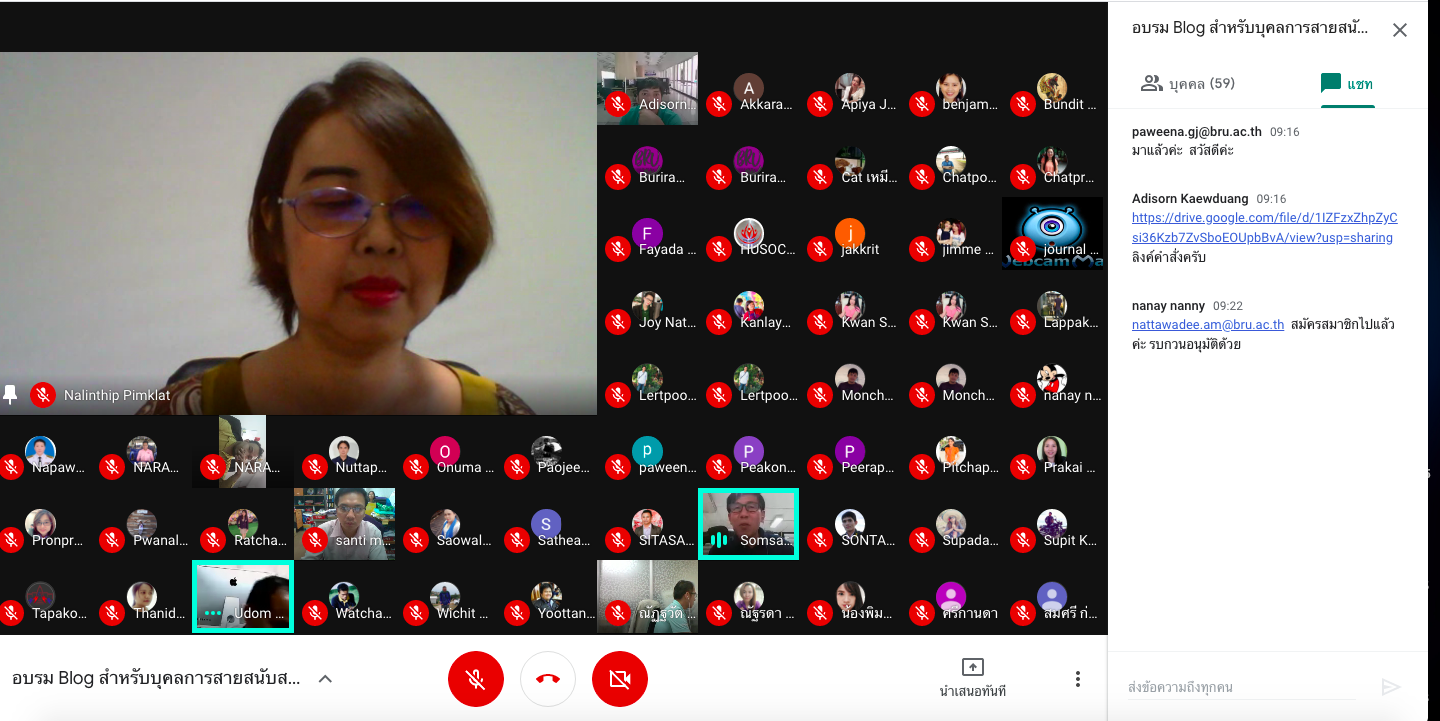Click the letter A avatar of Akkara
The image size is (1440, 721).
tap(748, 88)
